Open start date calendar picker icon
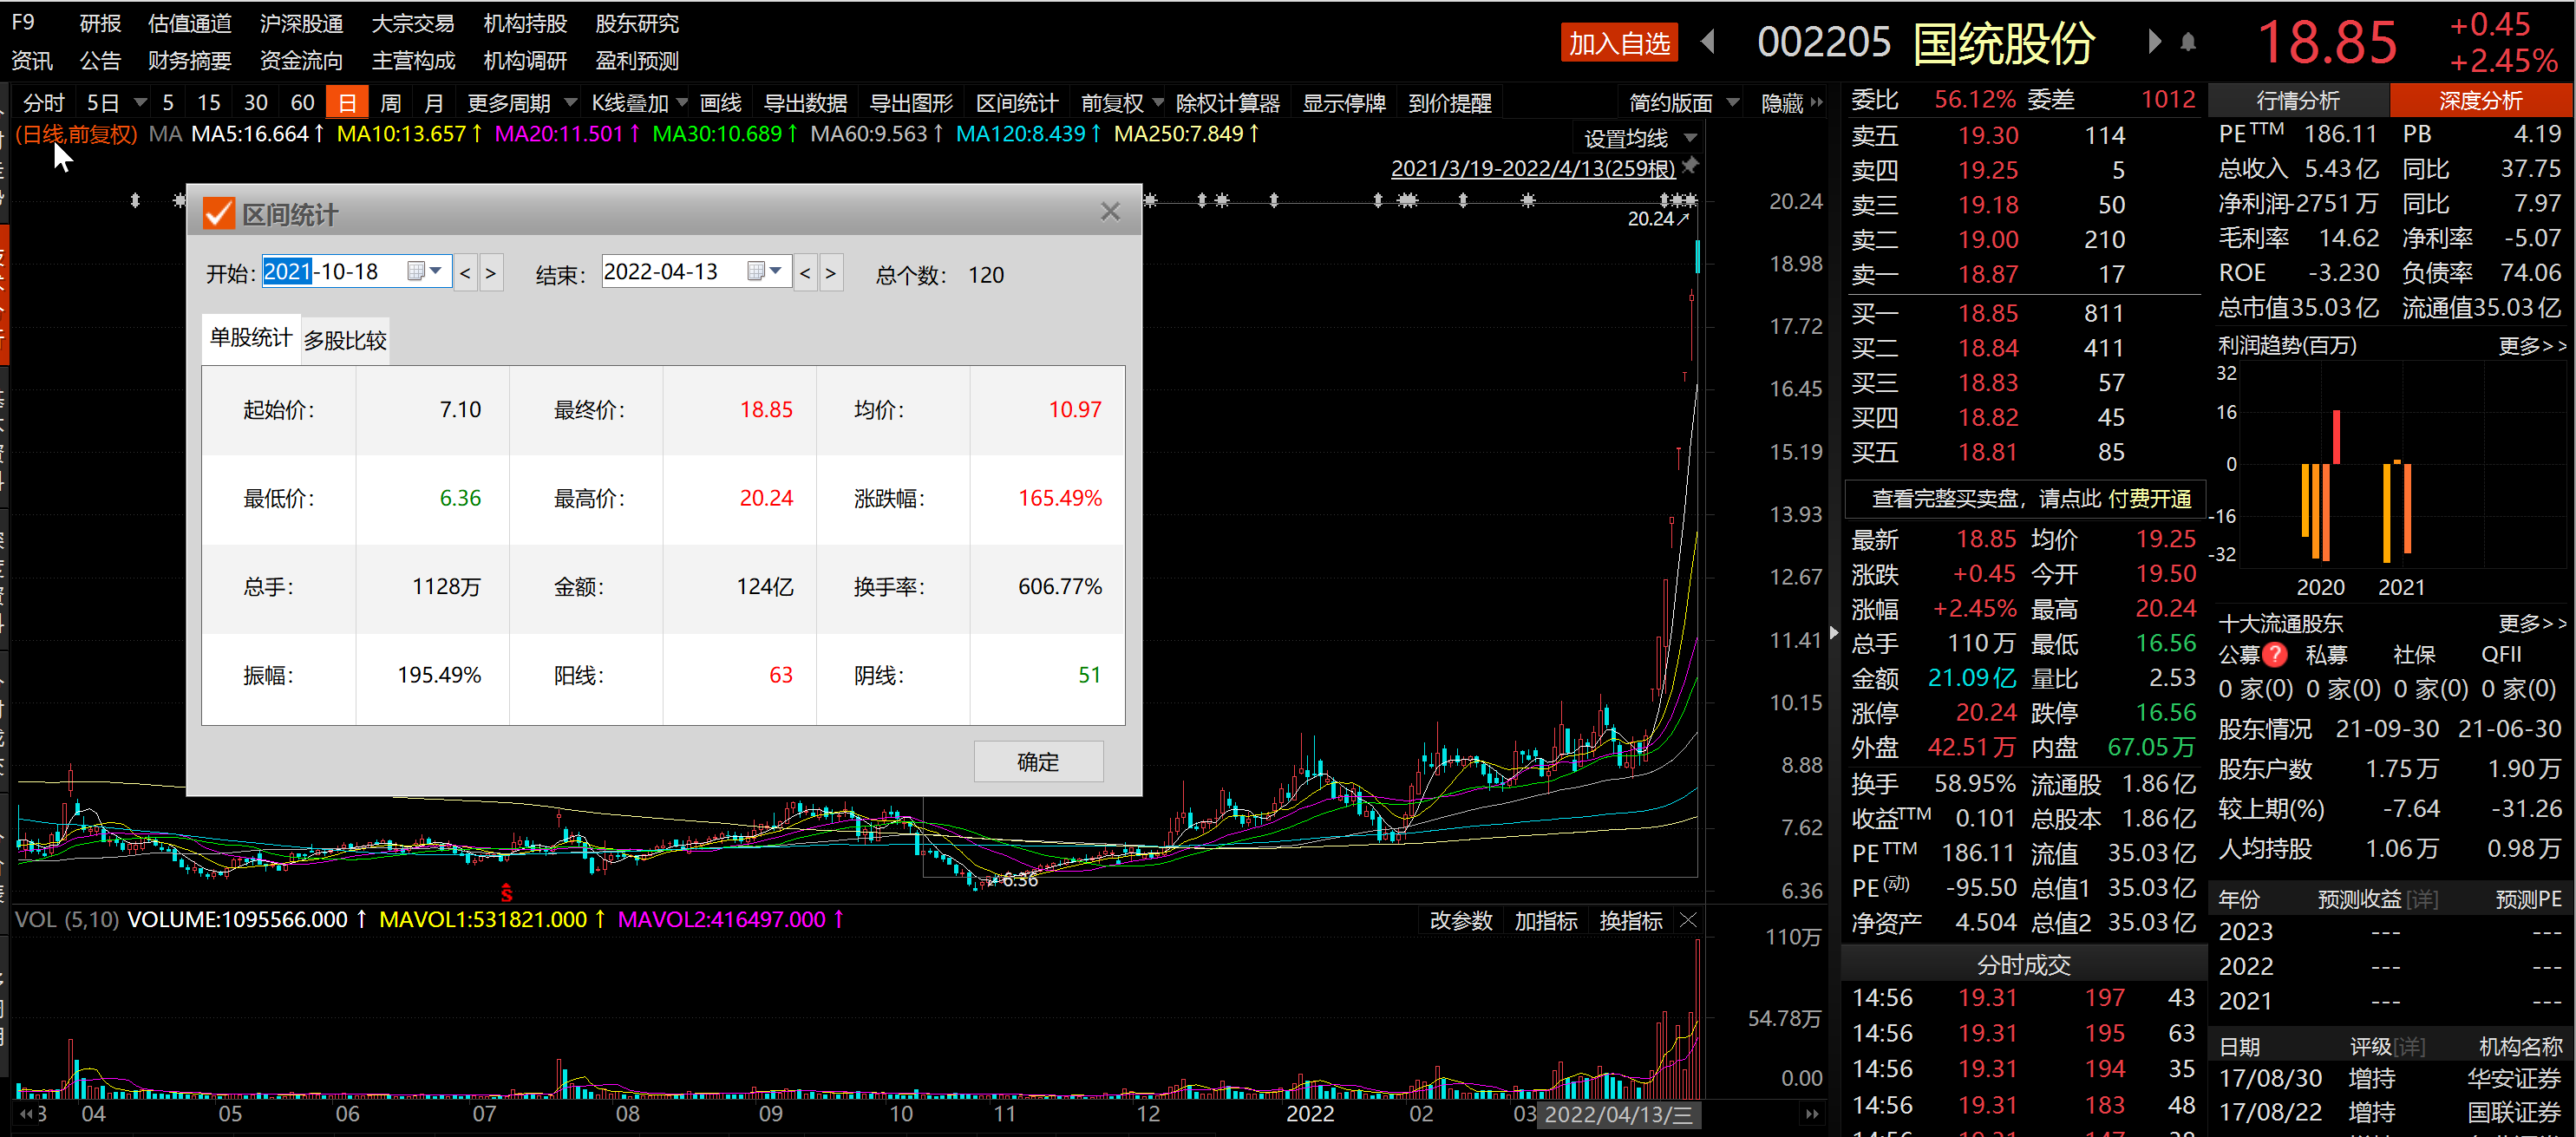This screenshot has width=2576, height=1137. 416,271
